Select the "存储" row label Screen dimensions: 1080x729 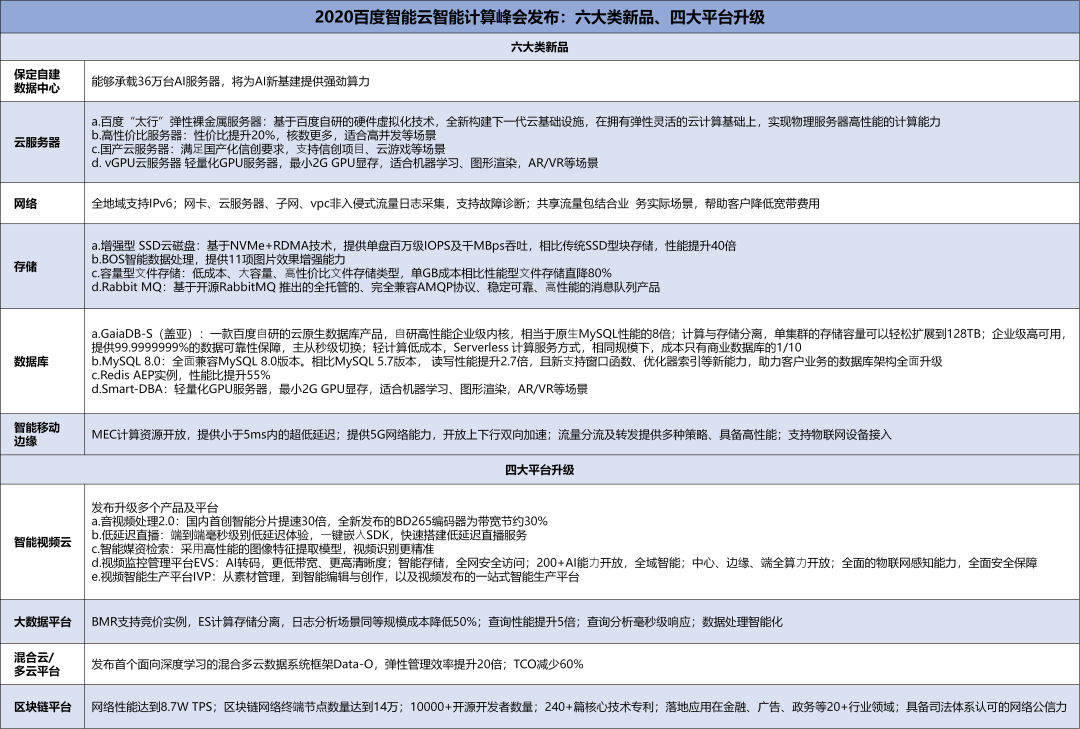pyautogui.click(x=25, y=266)
